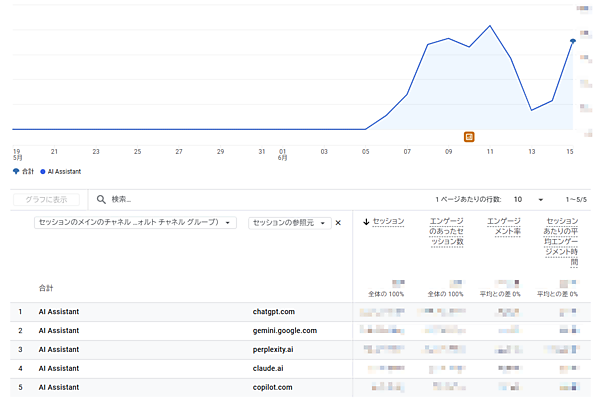Click the 検索 search input field

121,199
